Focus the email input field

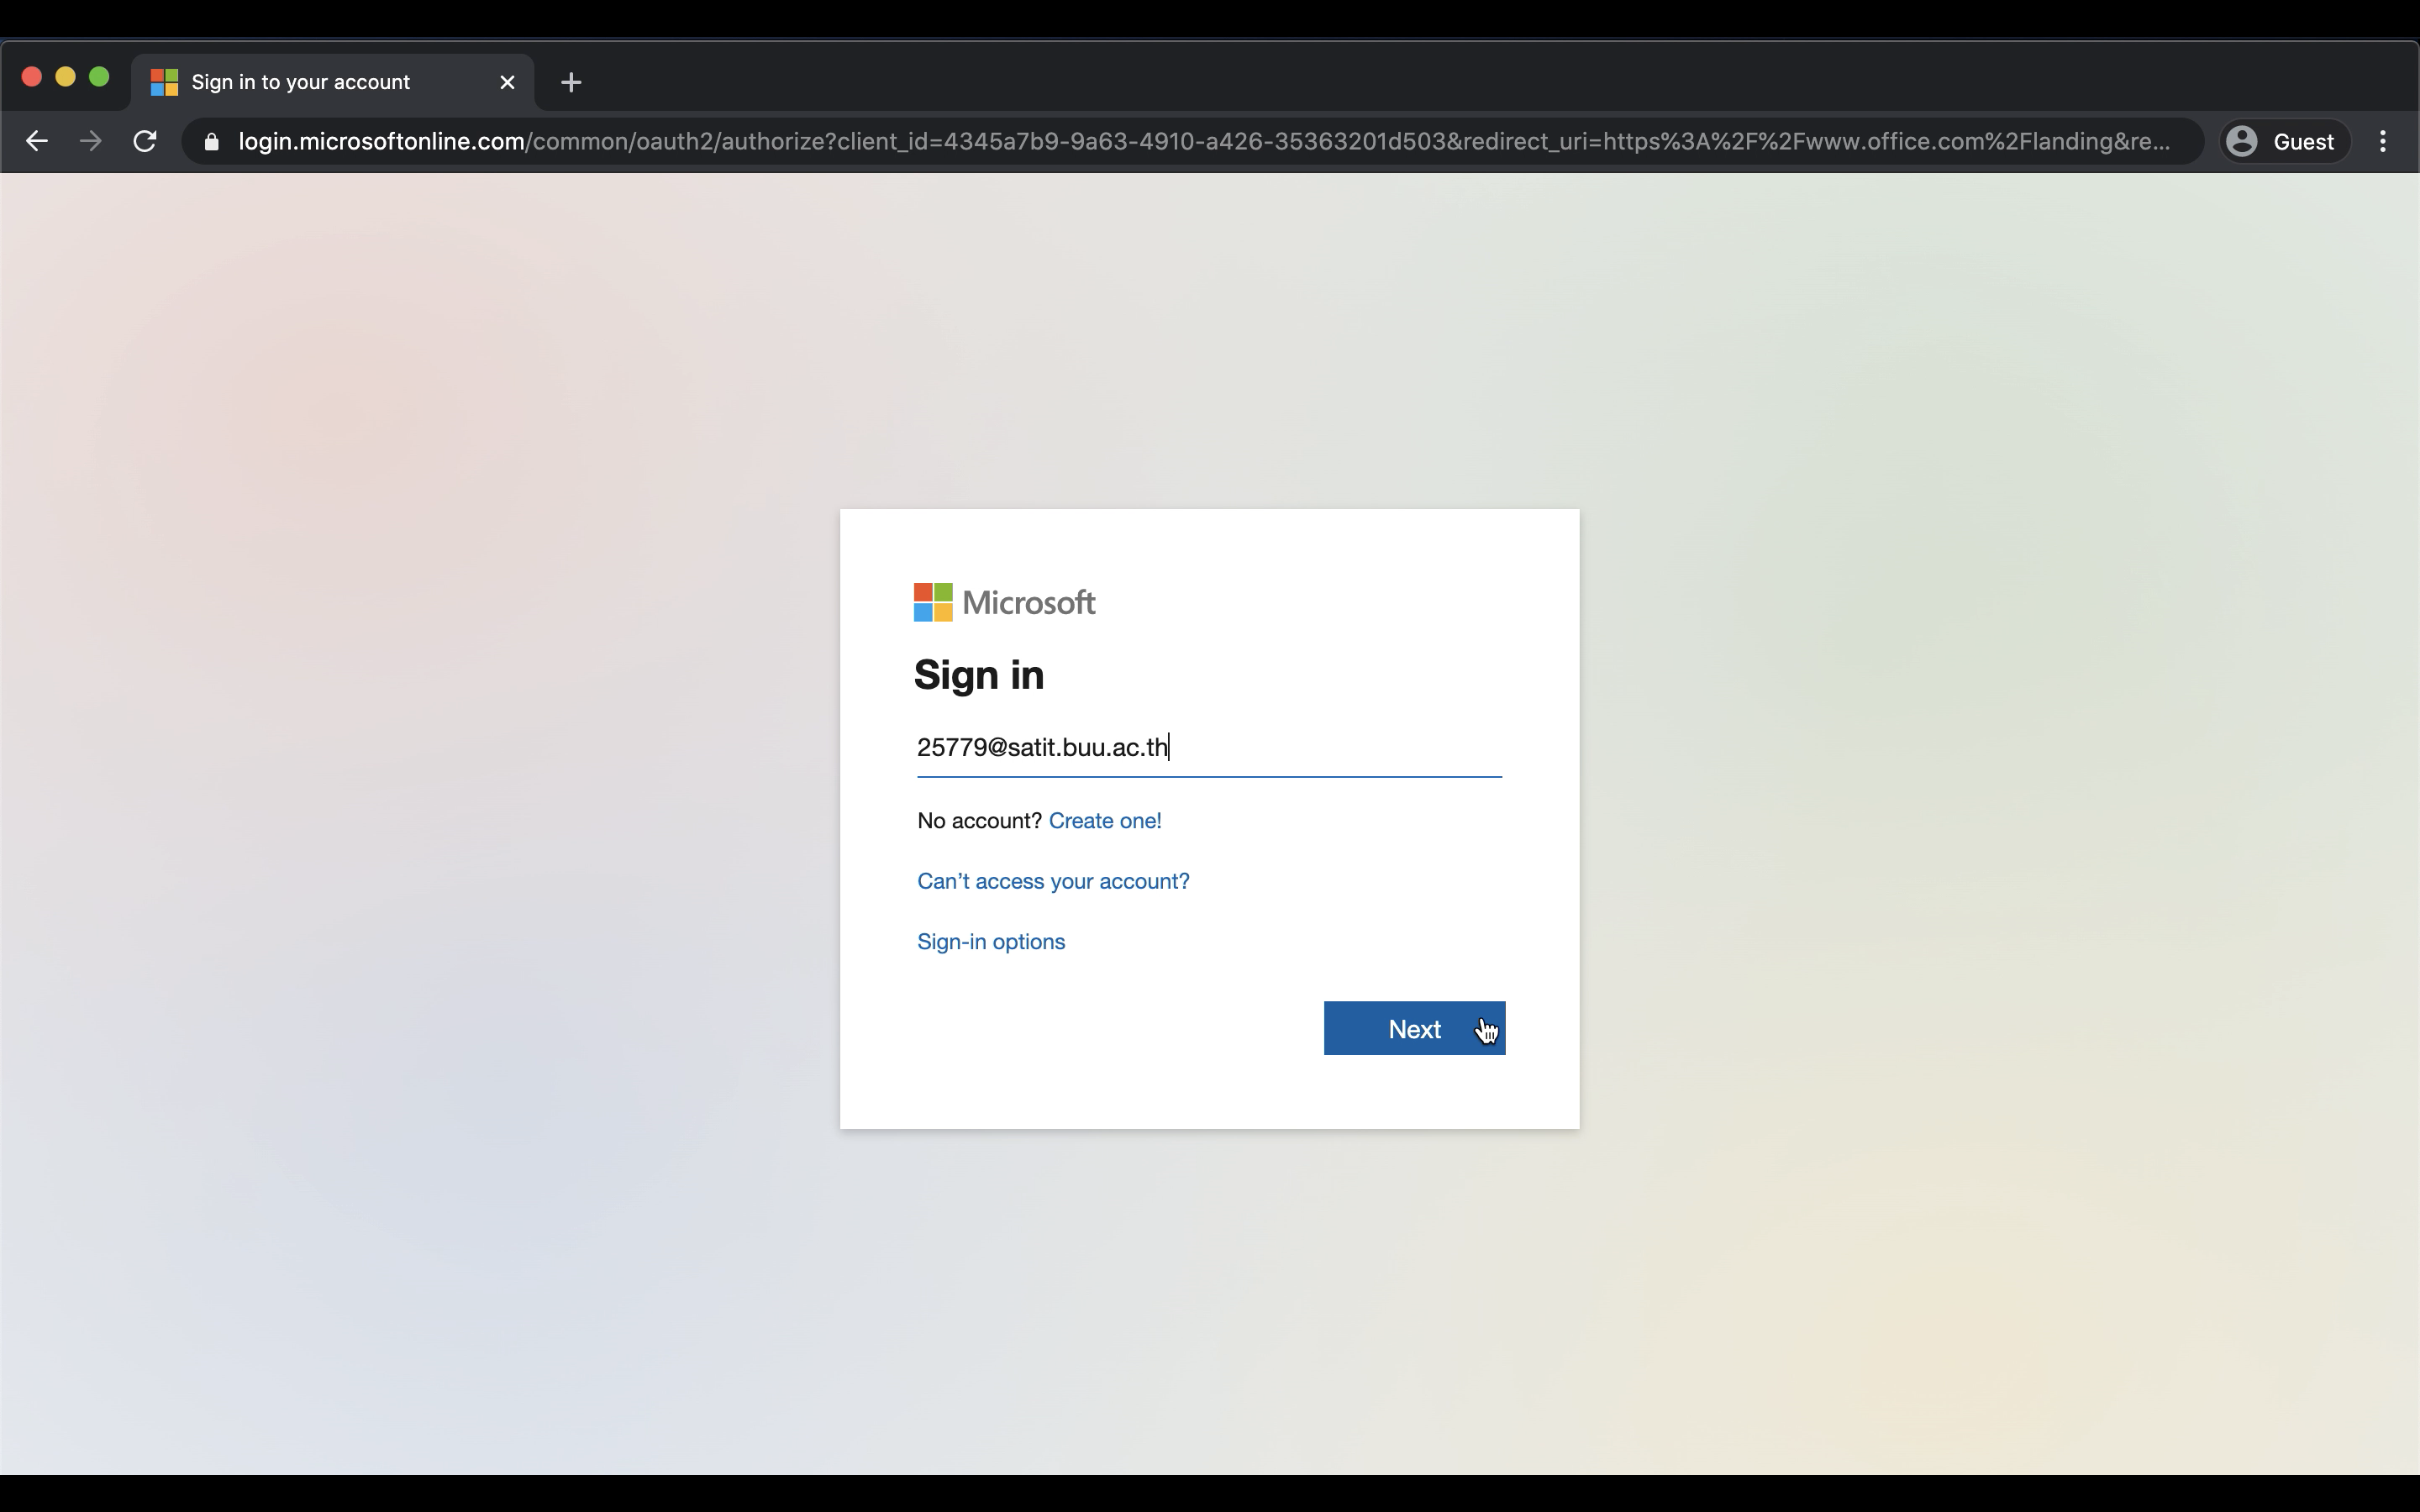click(x=1209, y=748)
